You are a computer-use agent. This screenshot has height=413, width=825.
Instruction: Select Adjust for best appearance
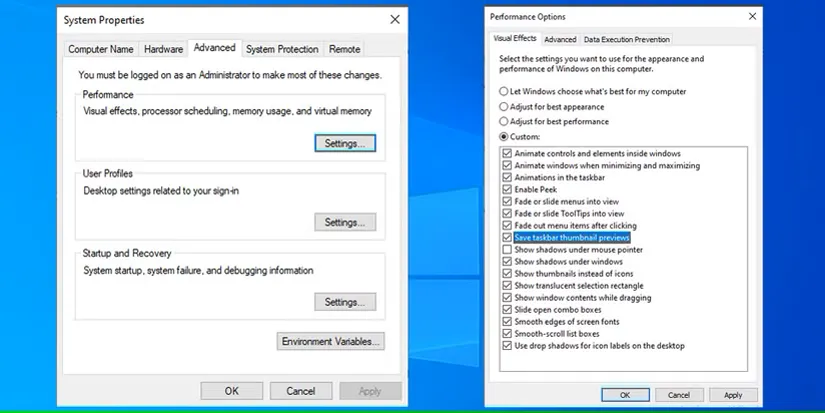504,107
